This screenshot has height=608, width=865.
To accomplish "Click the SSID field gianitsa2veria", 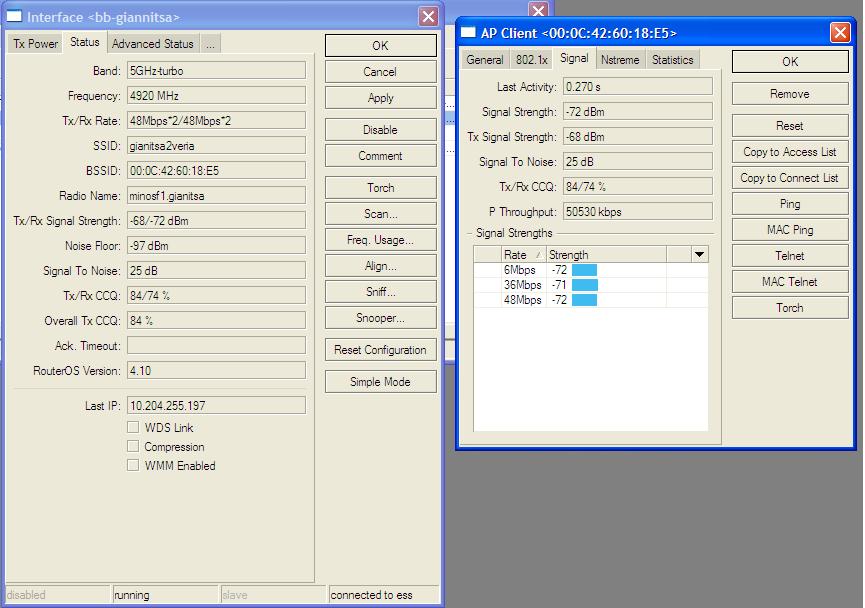I will pos(216,146).
